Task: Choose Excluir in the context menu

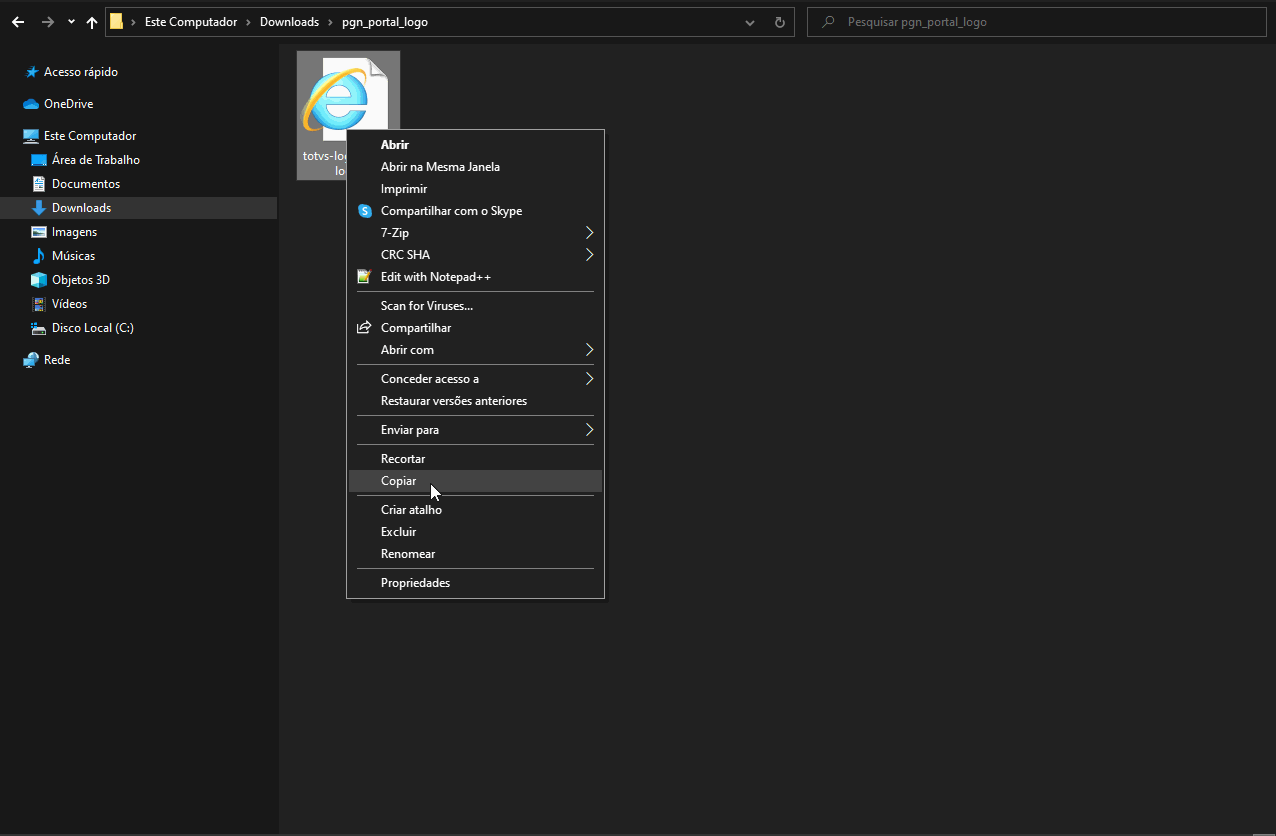Action: point(398,532)
